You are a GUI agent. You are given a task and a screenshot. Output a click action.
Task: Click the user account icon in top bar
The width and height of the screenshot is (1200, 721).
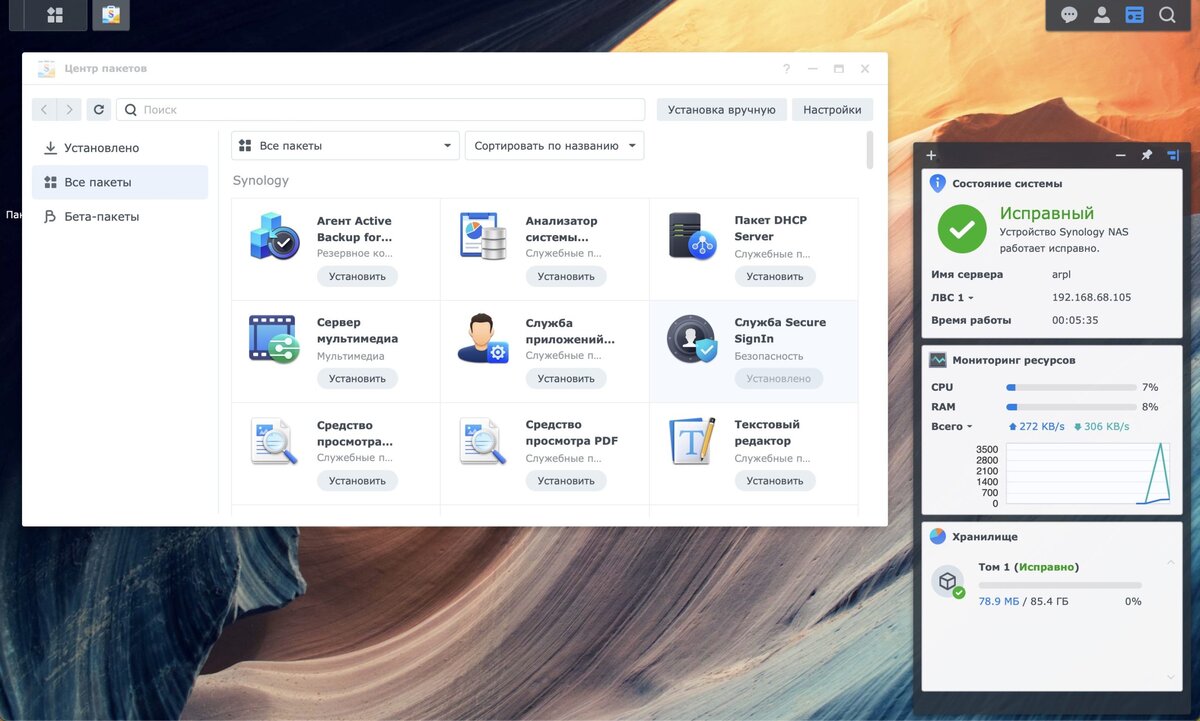(x=1101, y=15)
